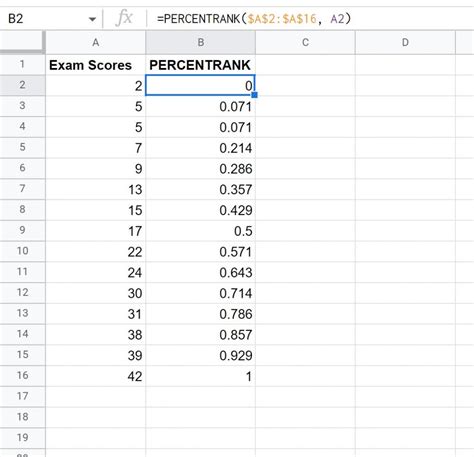Select column C header
This screenshot has height=457, width=474.
(x=305, y=42)
